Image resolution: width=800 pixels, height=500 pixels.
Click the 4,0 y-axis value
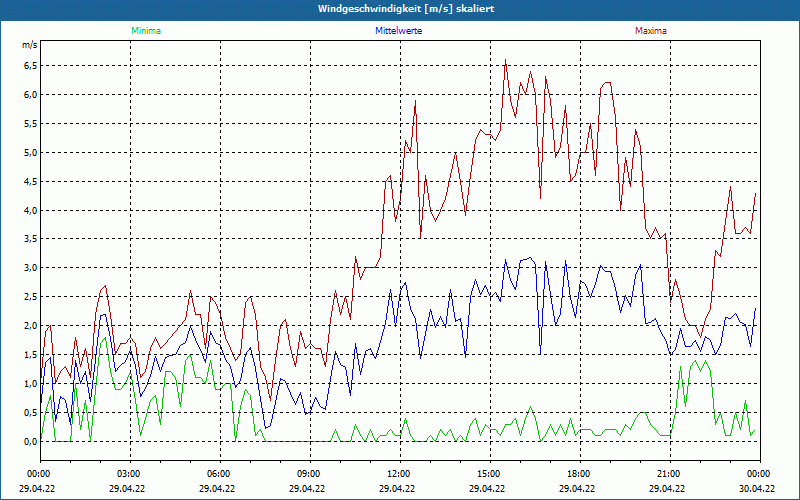(x=31, y=211)
